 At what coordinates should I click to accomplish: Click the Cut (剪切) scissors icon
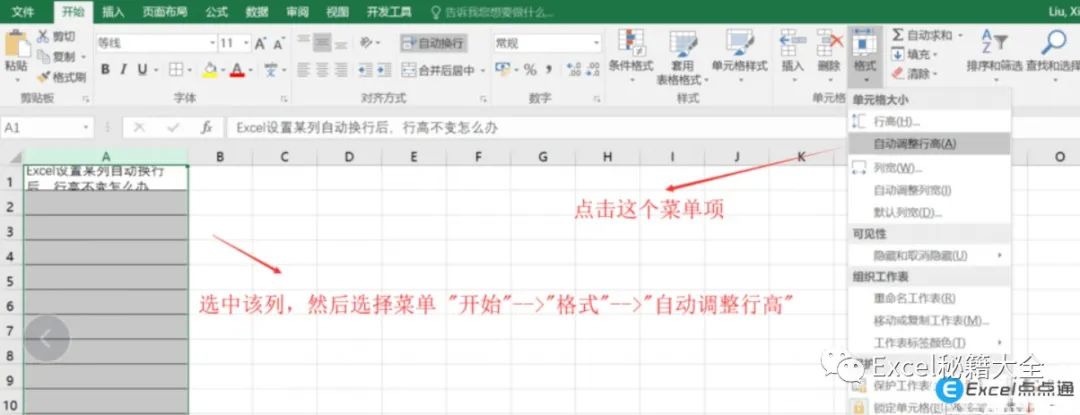pyautogui.click(x=43, y=36)
